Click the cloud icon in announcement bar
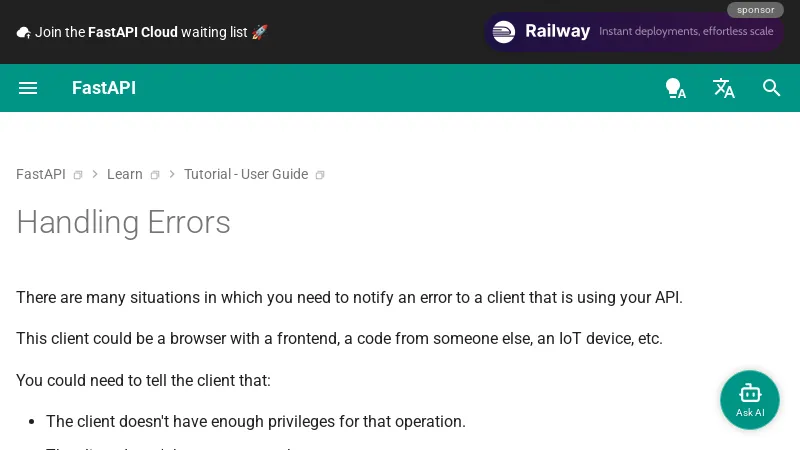The image size is (800, 450). [23, 32]
